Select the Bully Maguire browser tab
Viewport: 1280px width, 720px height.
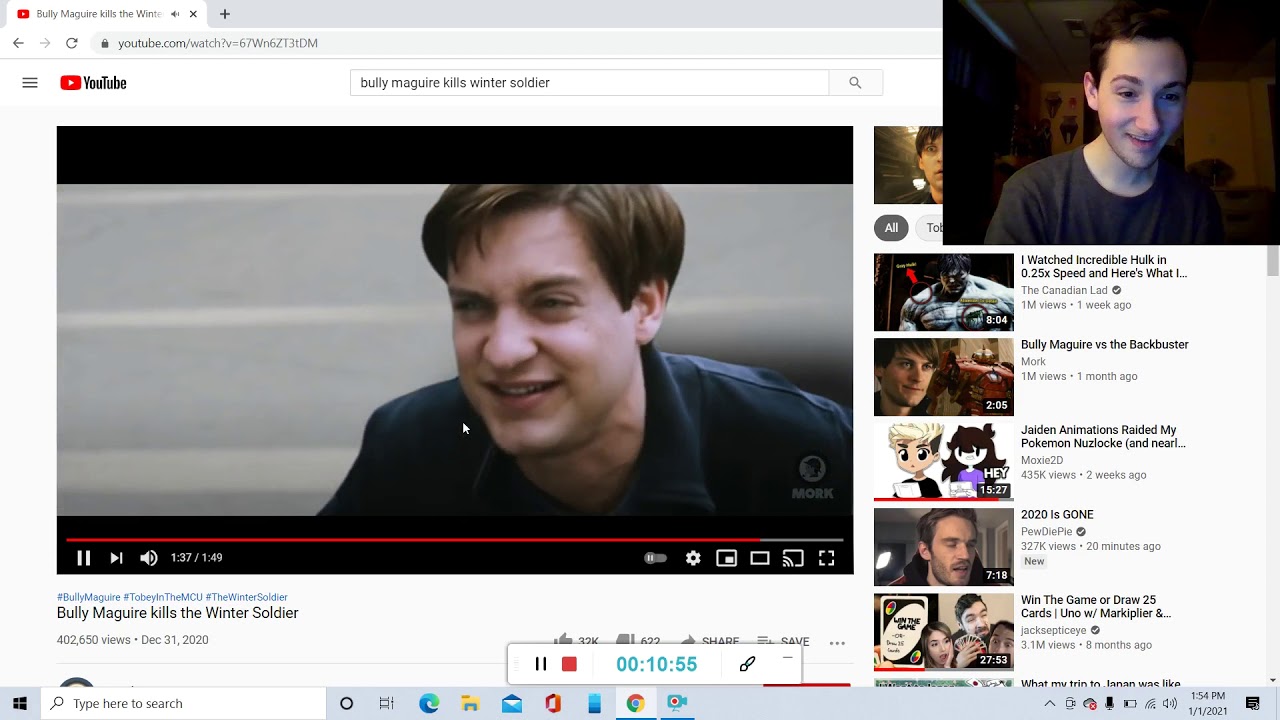coord(105,14)
